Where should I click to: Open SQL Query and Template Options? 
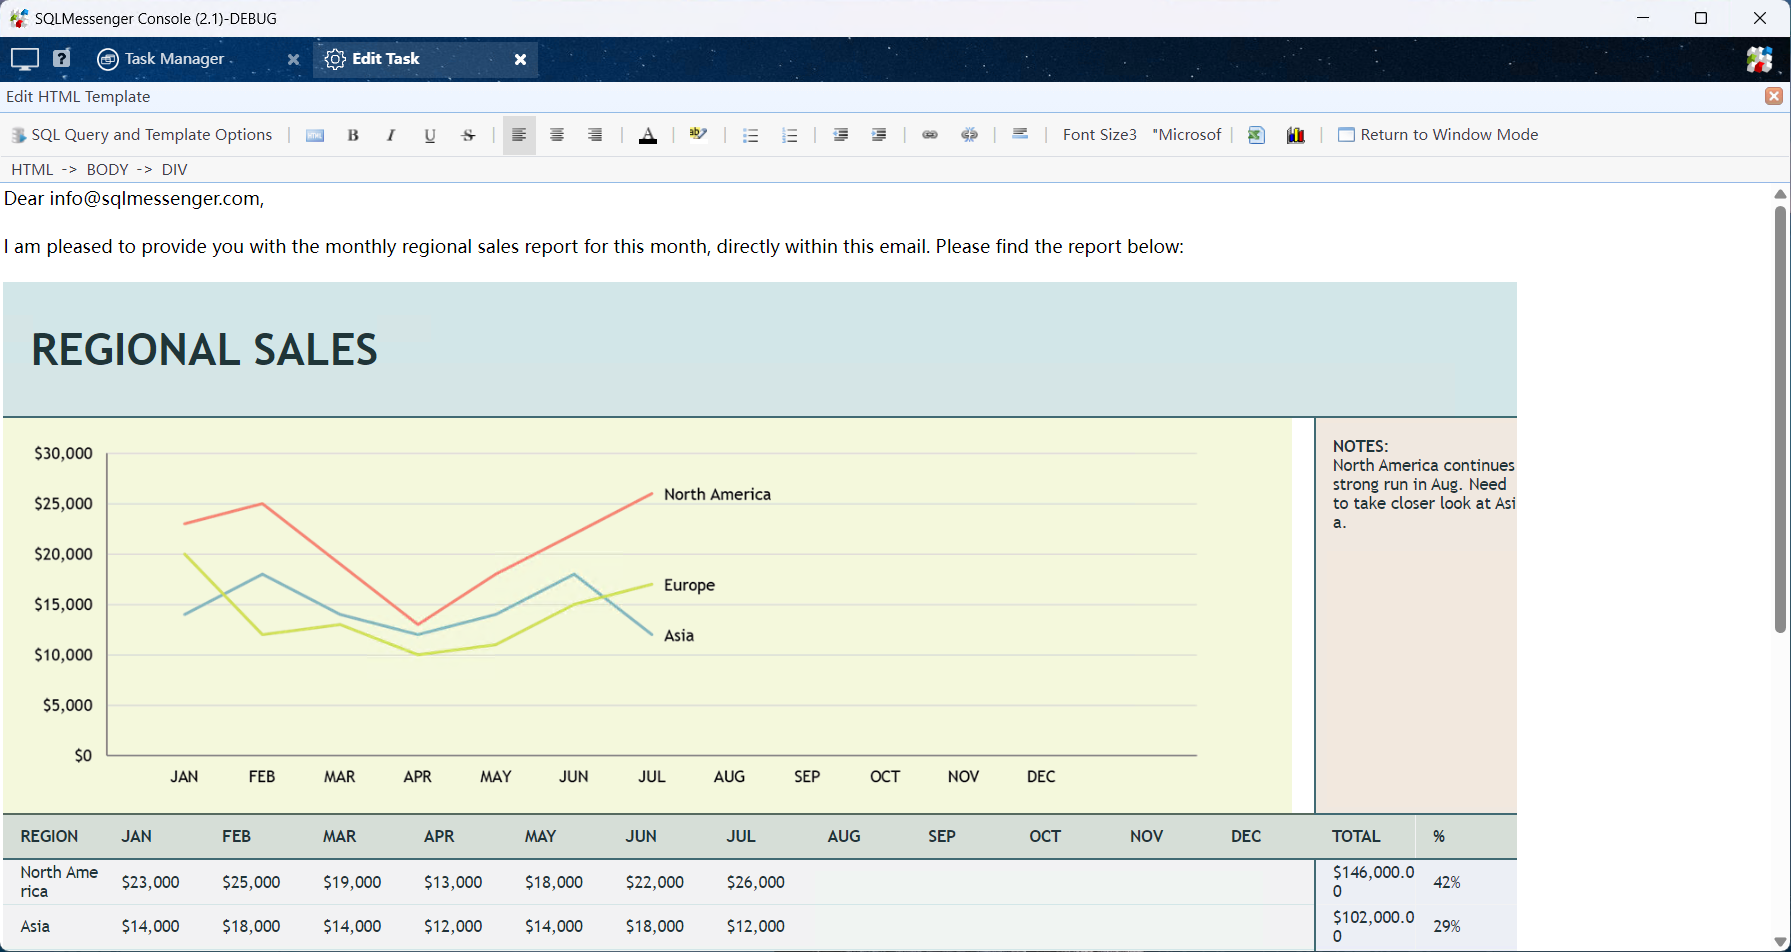click(x=141, y=135)
